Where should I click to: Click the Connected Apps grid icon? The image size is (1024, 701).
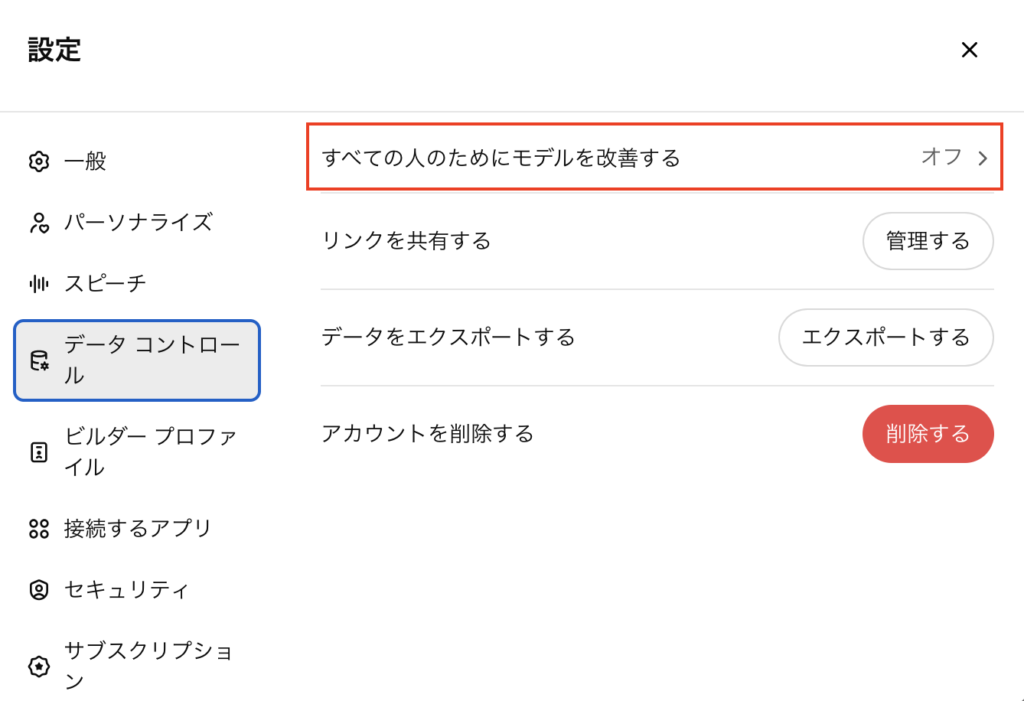click(39, 528)
